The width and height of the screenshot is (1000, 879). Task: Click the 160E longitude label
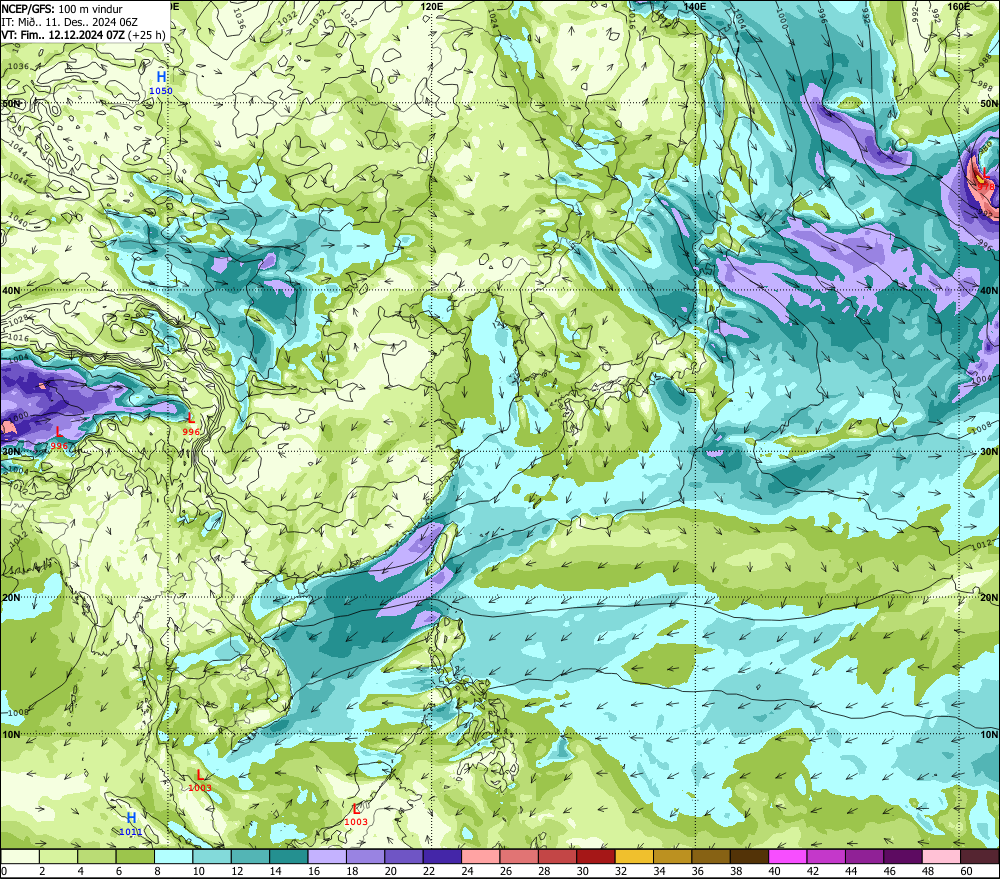959,6
